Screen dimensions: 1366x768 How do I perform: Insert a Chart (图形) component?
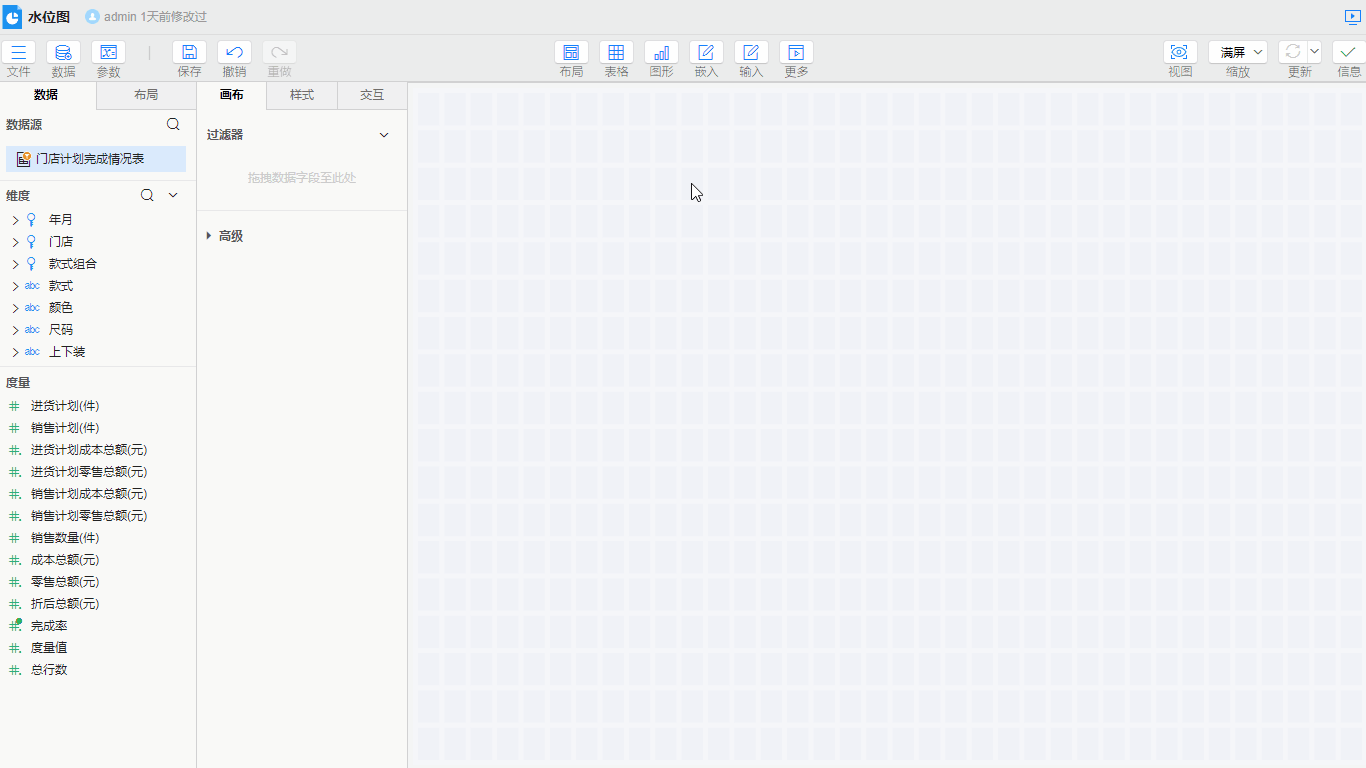tap(661, 53)
